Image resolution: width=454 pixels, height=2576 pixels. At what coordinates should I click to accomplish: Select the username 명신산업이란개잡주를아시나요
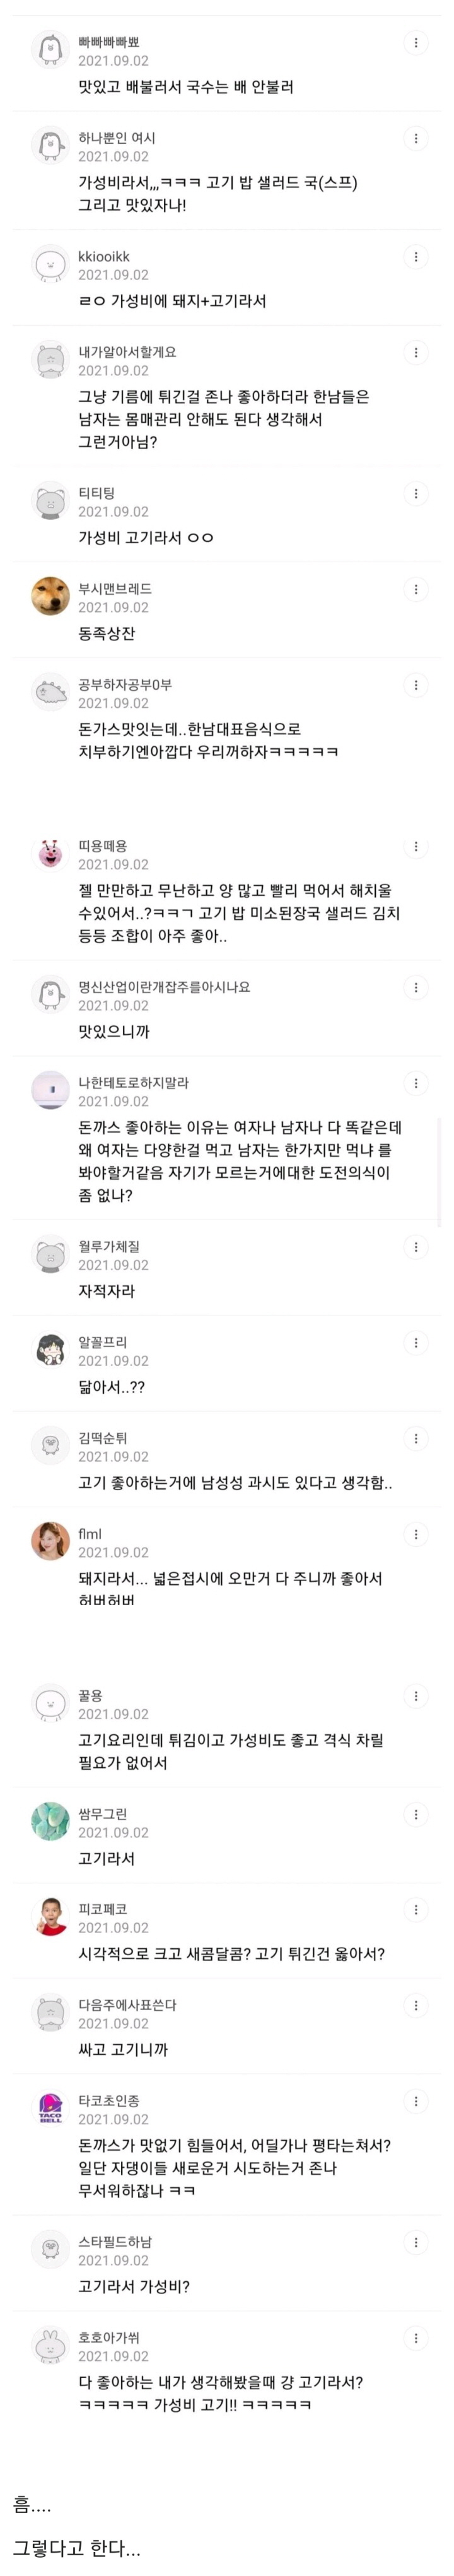click(164, 987)
